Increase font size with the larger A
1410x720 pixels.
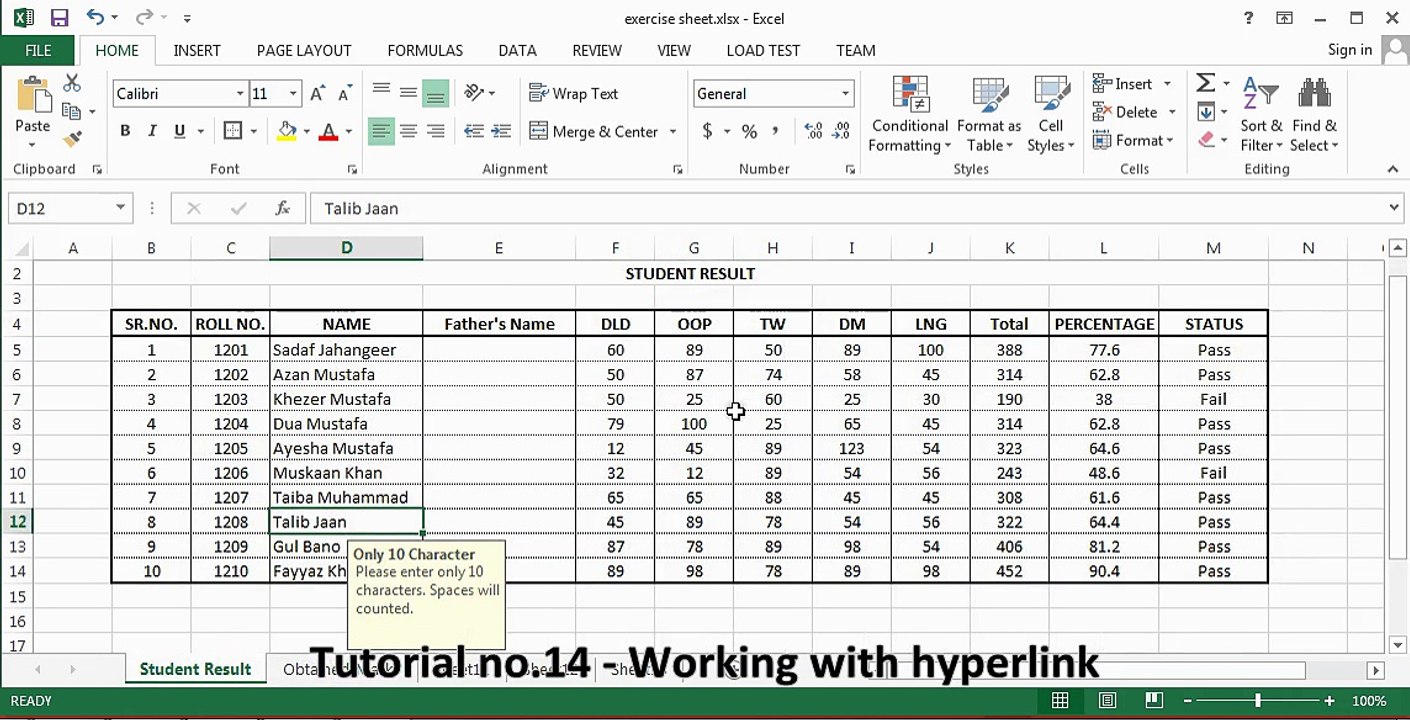(x=317, y=94)
